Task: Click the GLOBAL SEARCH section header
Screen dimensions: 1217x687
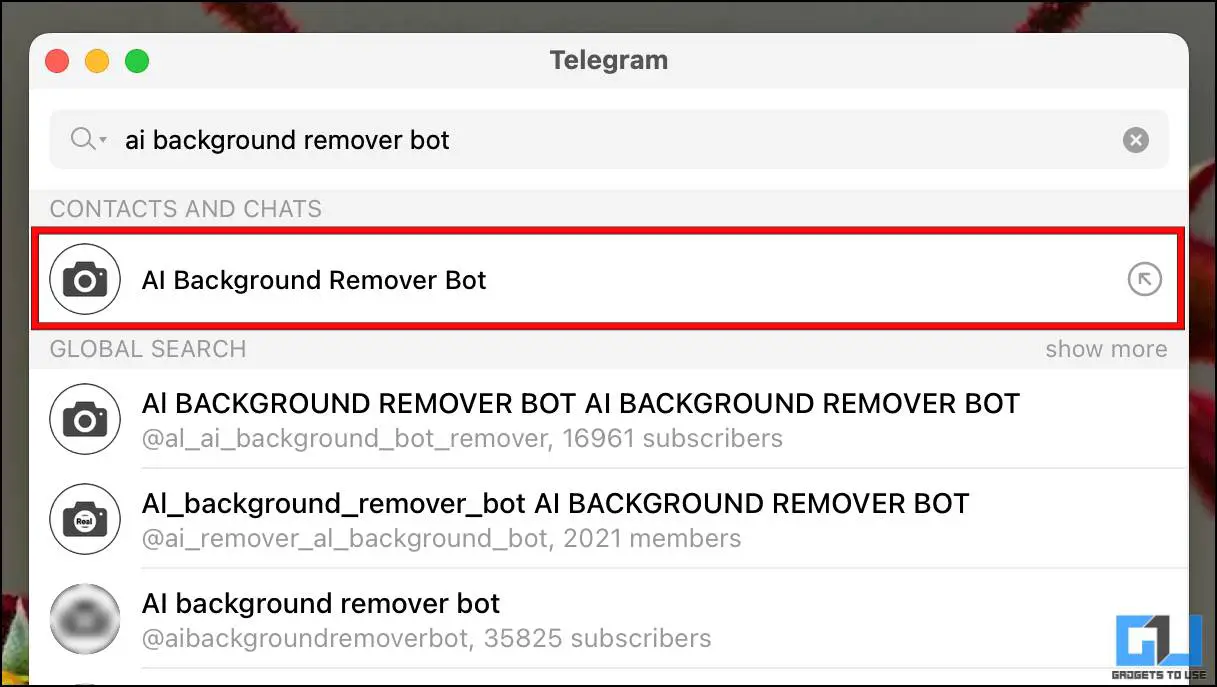Action: 148,349
